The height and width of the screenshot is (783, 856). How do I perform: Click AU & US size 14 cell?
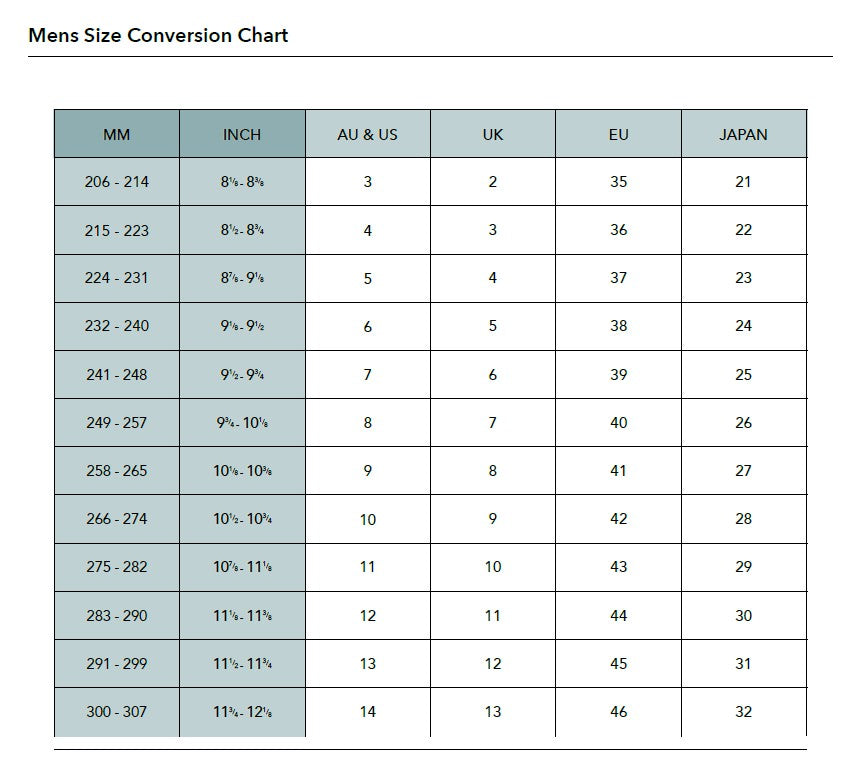tap(367, 712)
